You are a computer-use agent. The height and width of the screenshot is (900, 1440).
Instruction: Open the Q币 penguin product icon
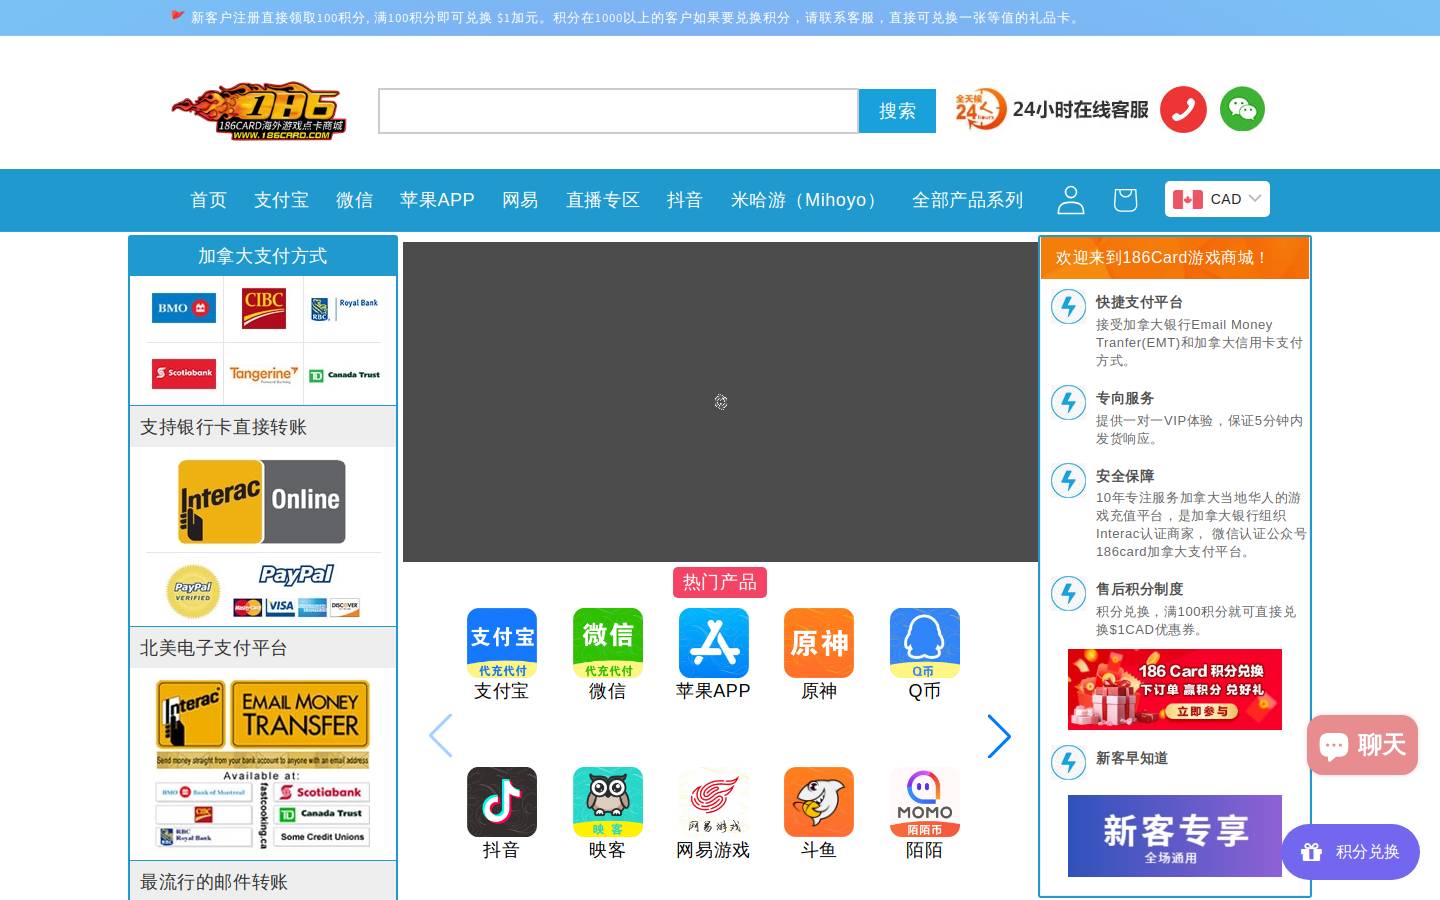click(925, 643)
